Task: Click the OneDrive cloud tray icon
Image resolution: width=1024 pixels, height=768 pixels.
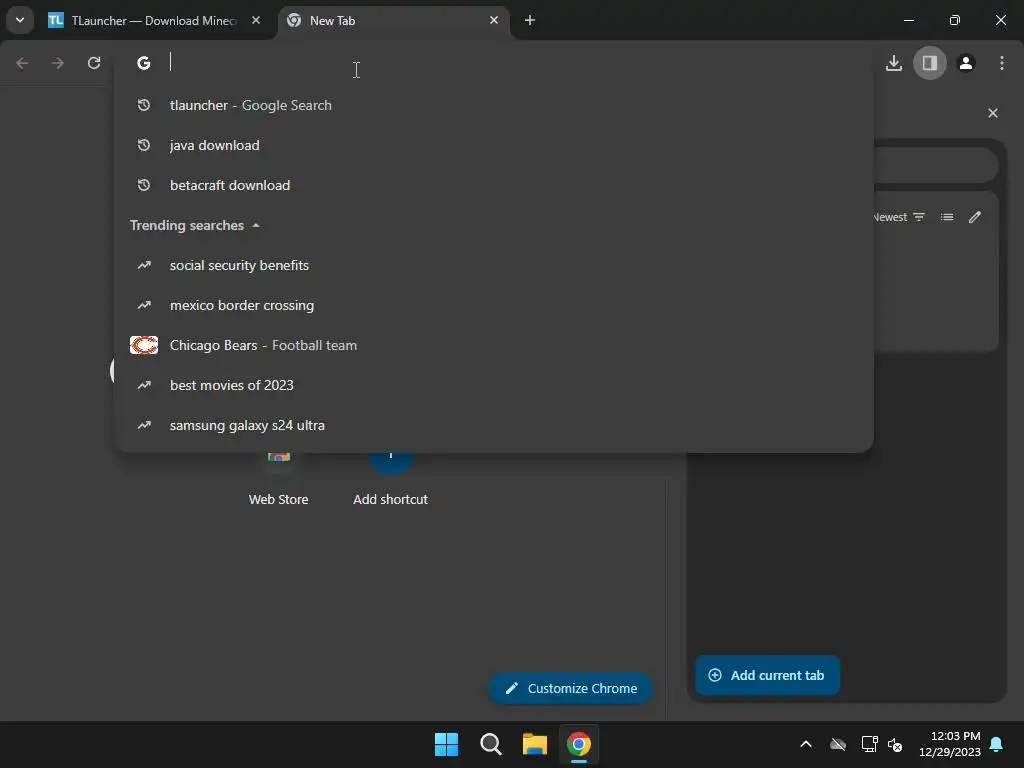Action: coord(838,744)
